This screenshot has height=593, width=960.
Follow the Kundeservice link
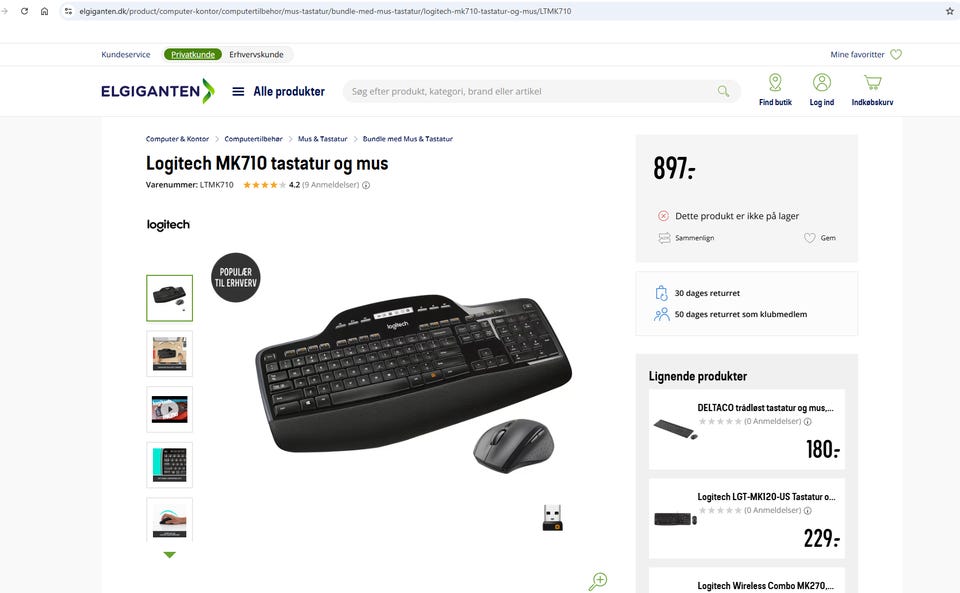pos(126,54)
